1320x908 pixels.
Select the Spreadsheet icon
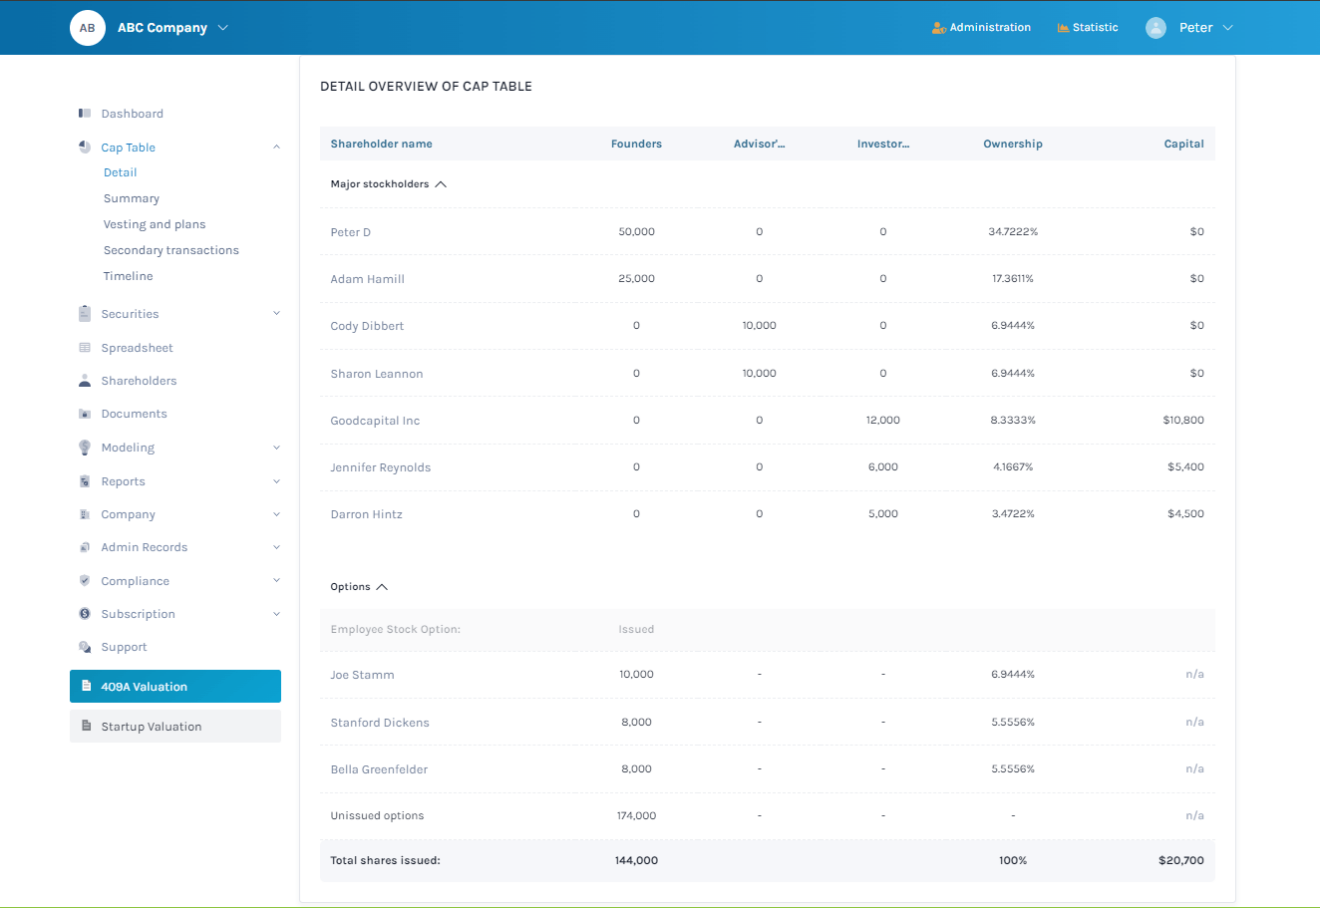pyautogui.click(x=84, y=347)
